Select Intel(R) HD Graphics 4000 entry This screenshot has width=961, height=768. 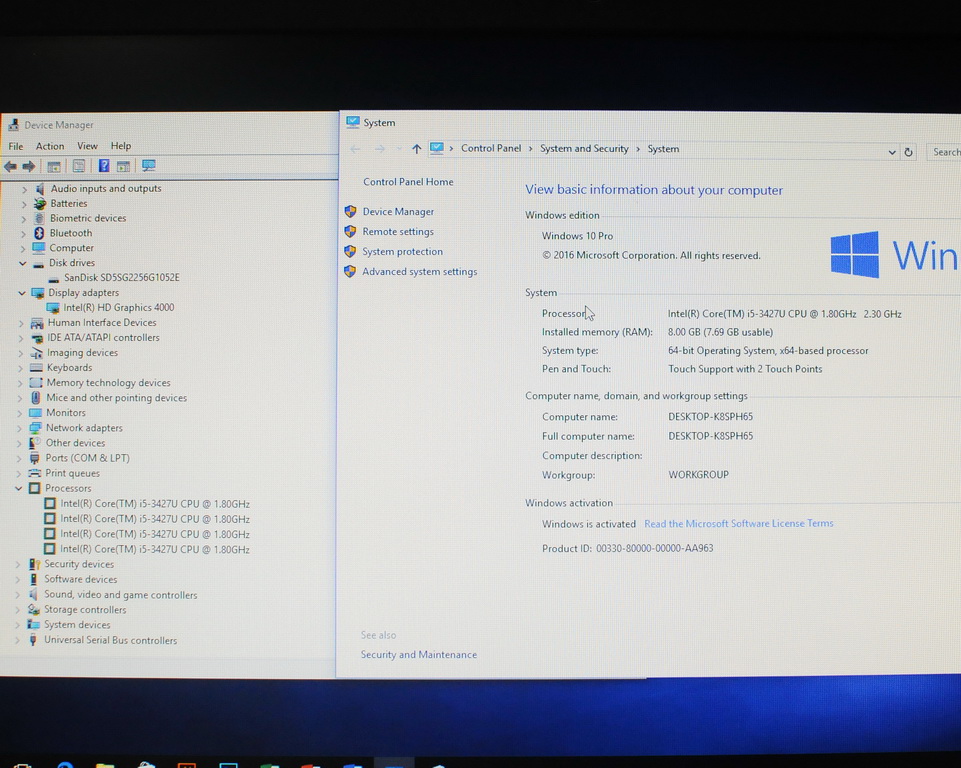(x=119, y=308)
